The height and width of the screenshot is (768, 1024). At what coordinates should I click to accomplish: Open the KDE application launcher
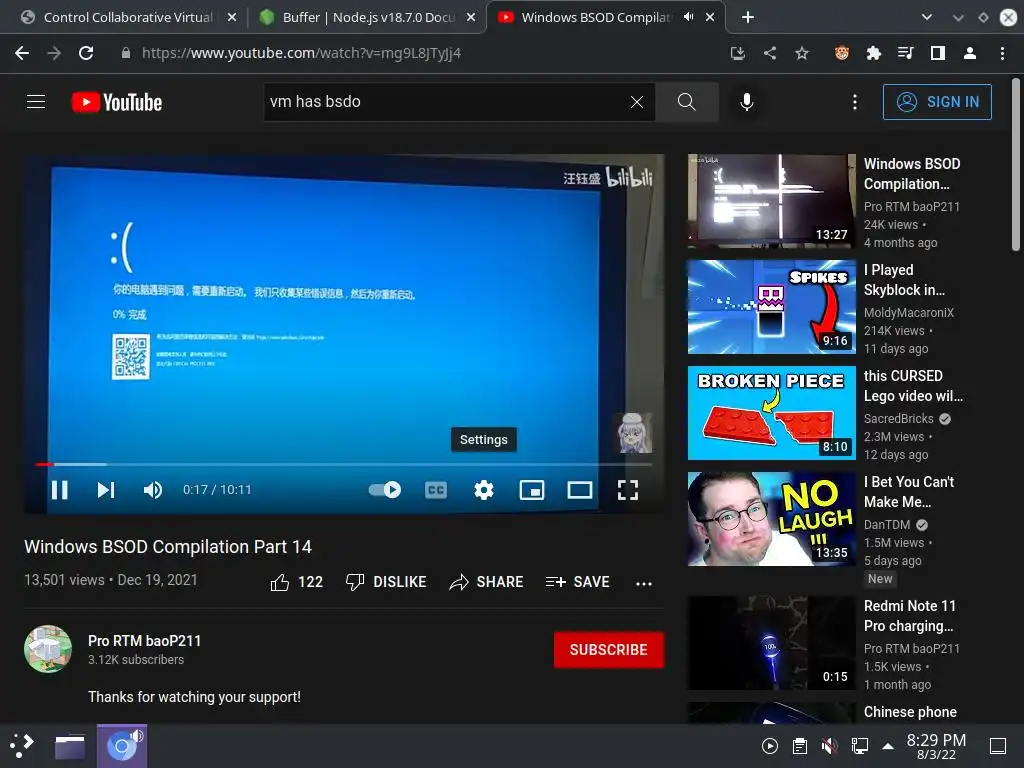point(22,746)
